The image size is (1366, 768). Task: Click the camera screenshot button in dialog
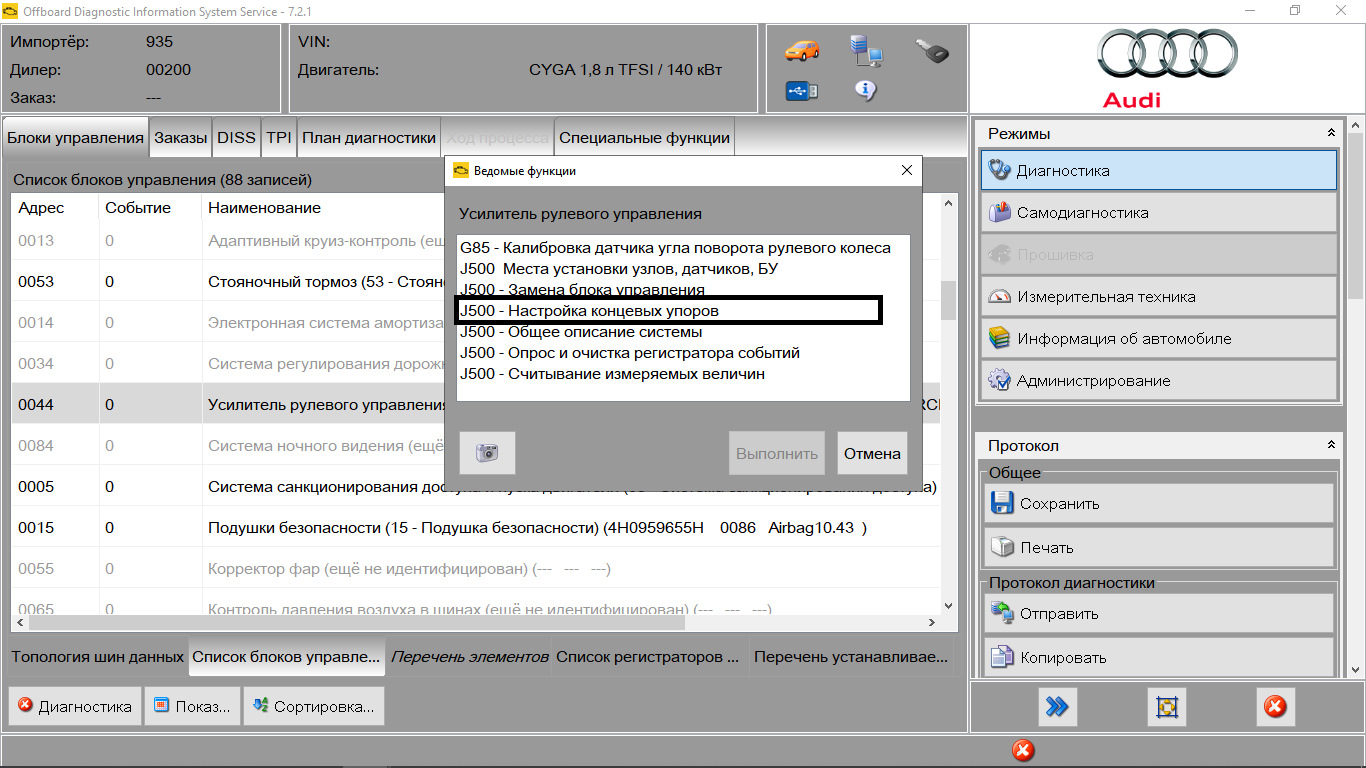click(487, 453)
